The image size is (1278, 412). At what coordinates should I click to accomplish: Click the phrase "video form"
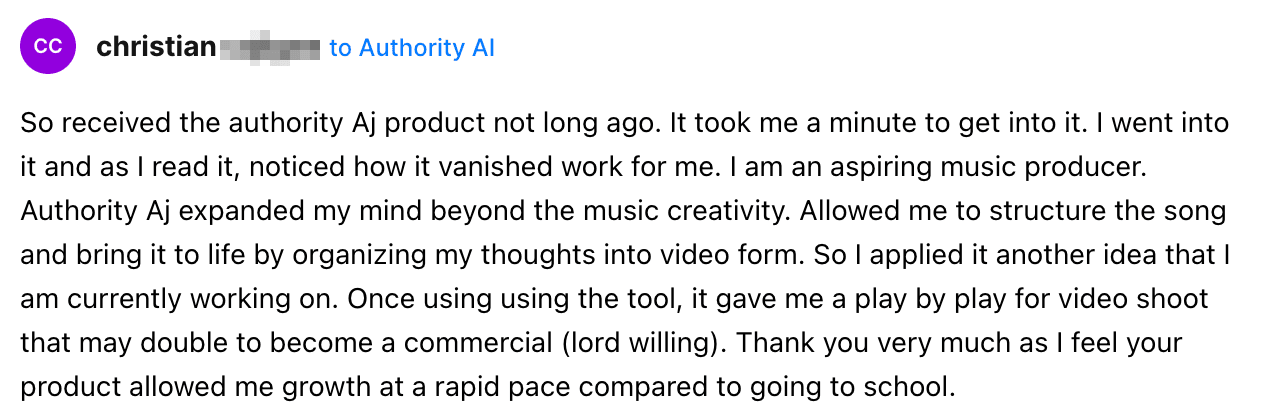pyautogui.click(x=718, y=255)
